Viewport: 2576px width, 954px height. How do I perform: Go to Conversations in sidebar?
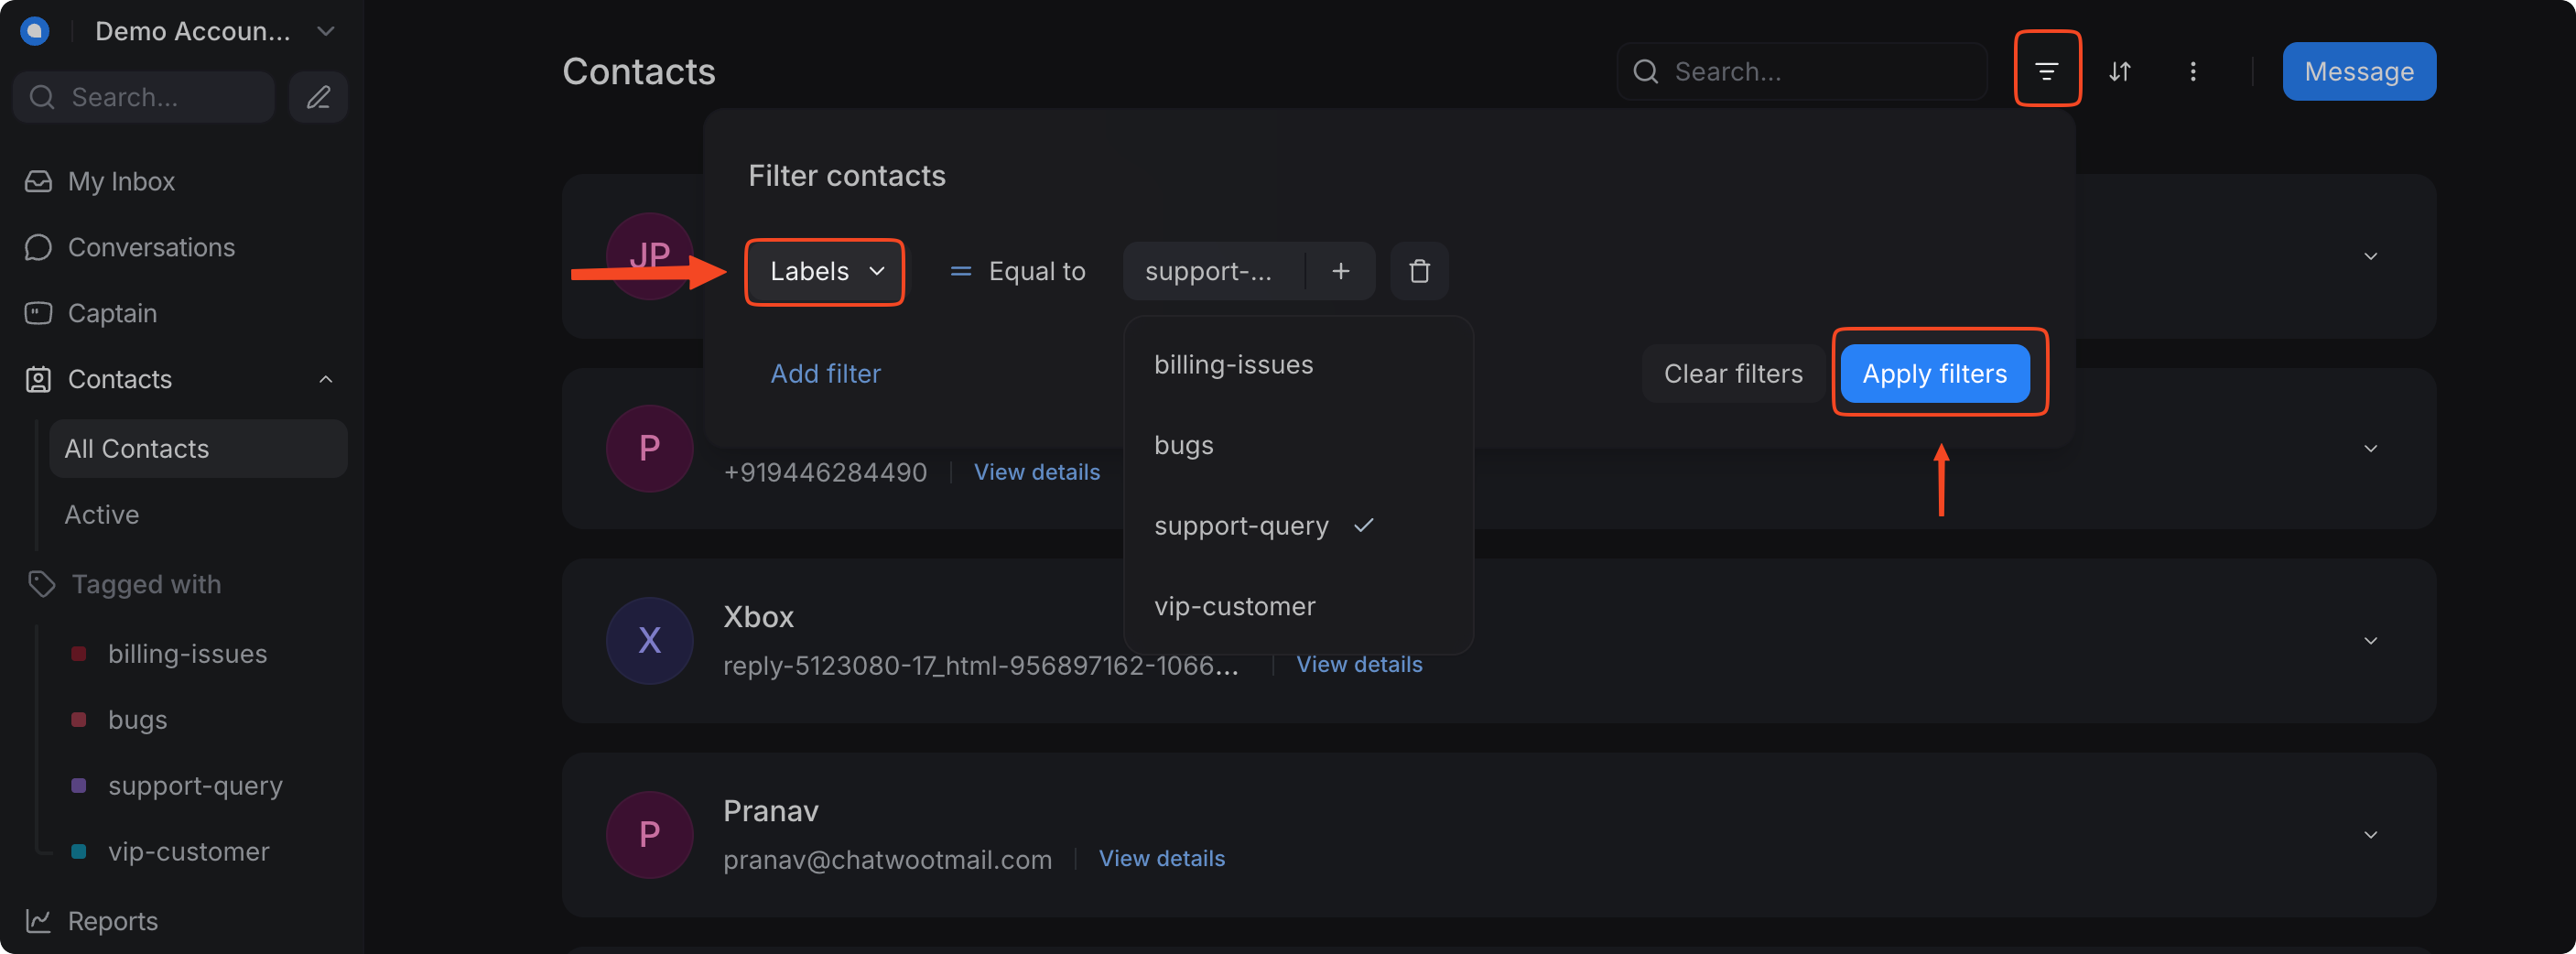click(x=150, y=247)
